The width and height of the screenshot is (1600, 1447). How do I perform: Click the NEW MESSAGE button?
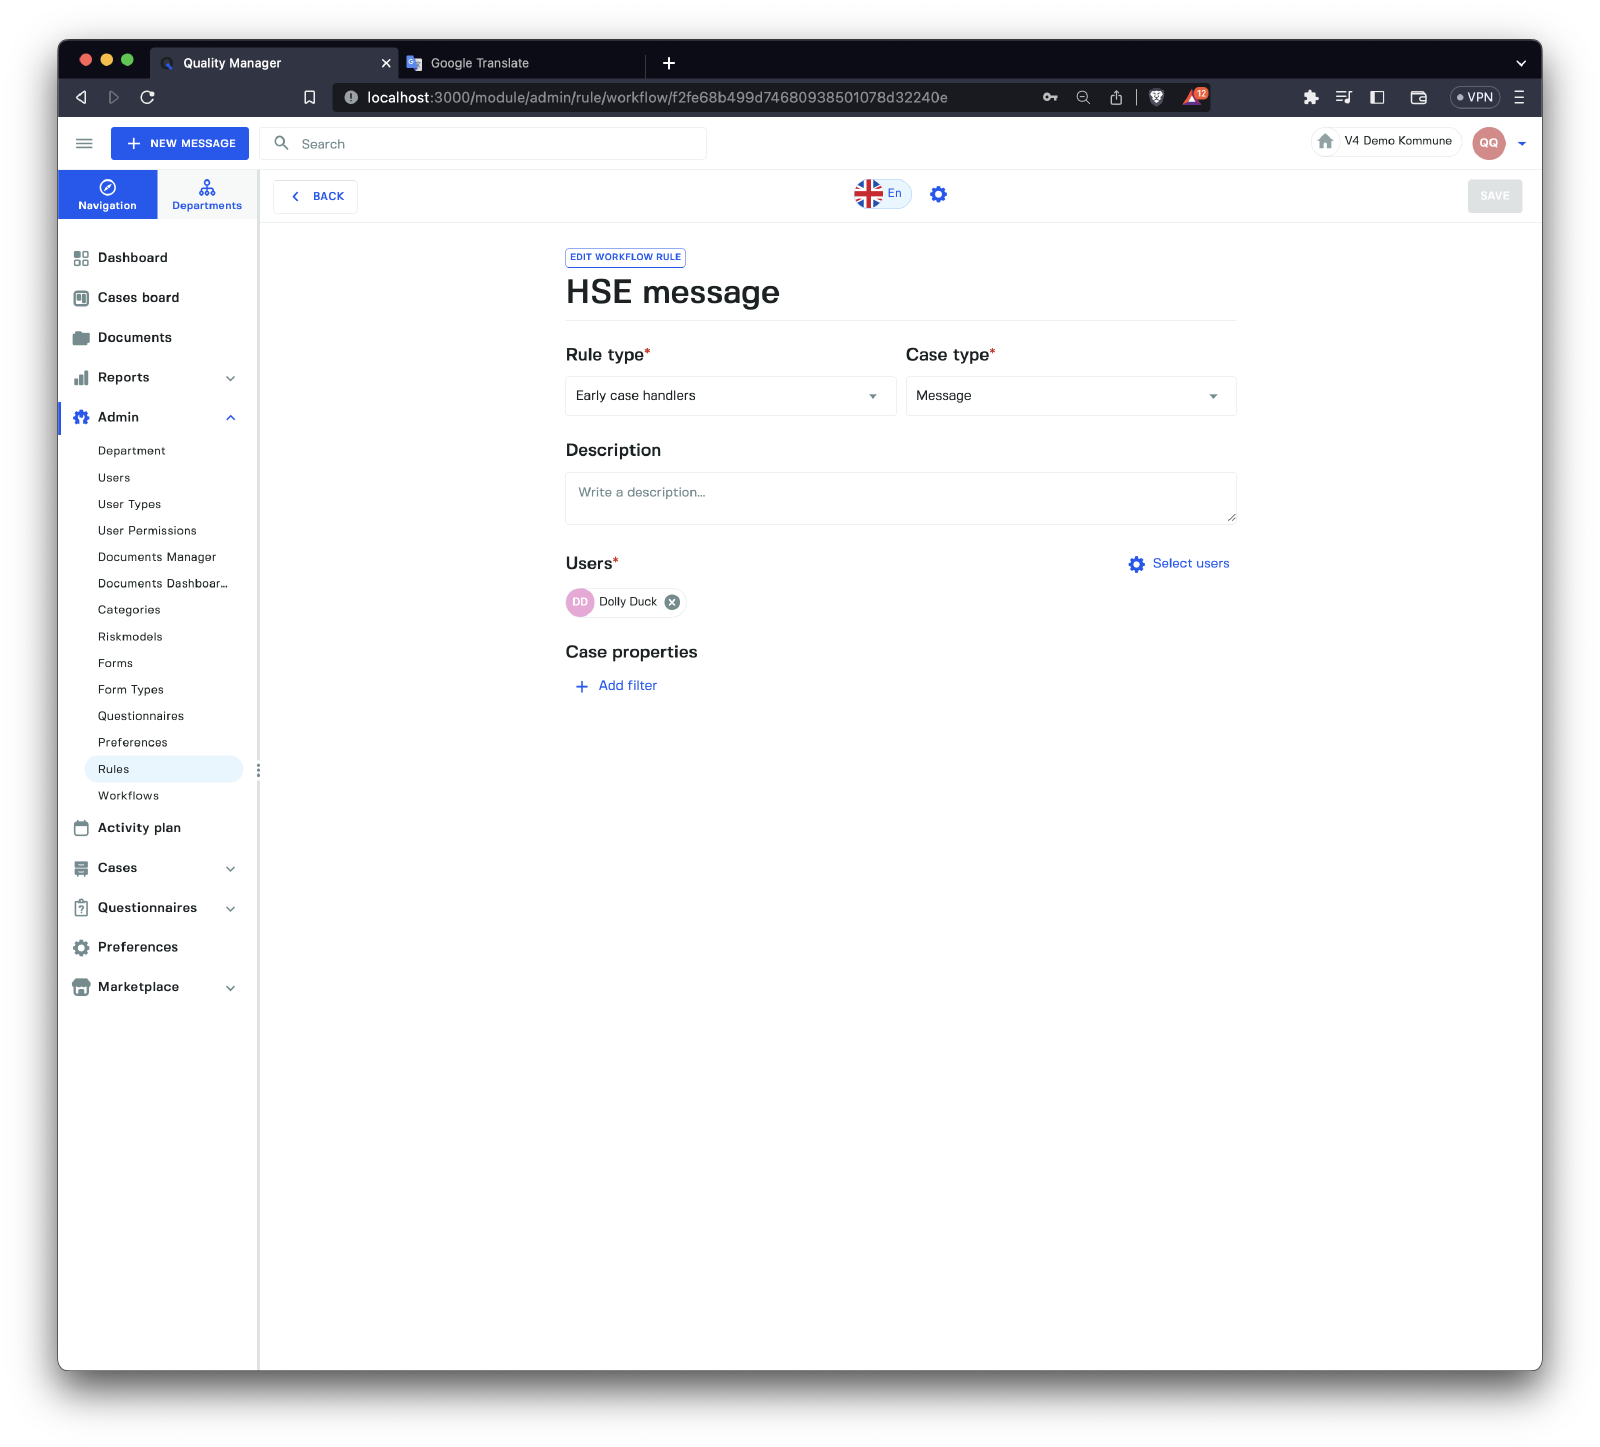(180, 144)
